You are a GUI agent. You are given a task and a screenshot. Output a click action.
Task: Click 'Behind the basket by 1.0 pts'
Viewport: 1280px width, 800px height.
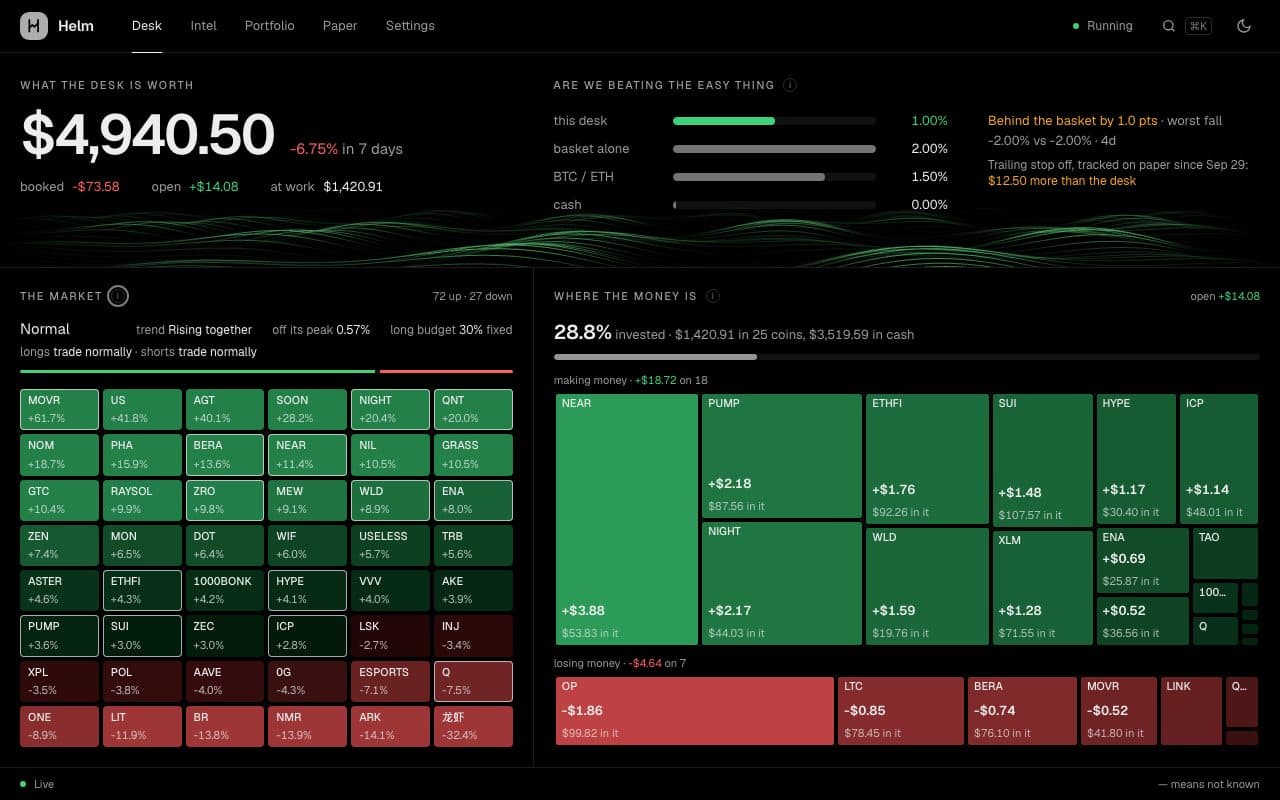1072,120
